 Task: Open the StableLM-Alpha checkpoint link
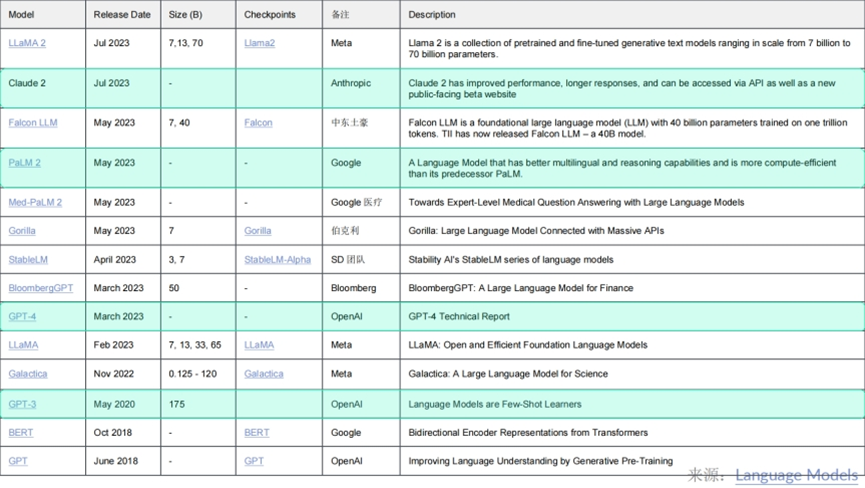pyautogui.click(x=277, y=260)
